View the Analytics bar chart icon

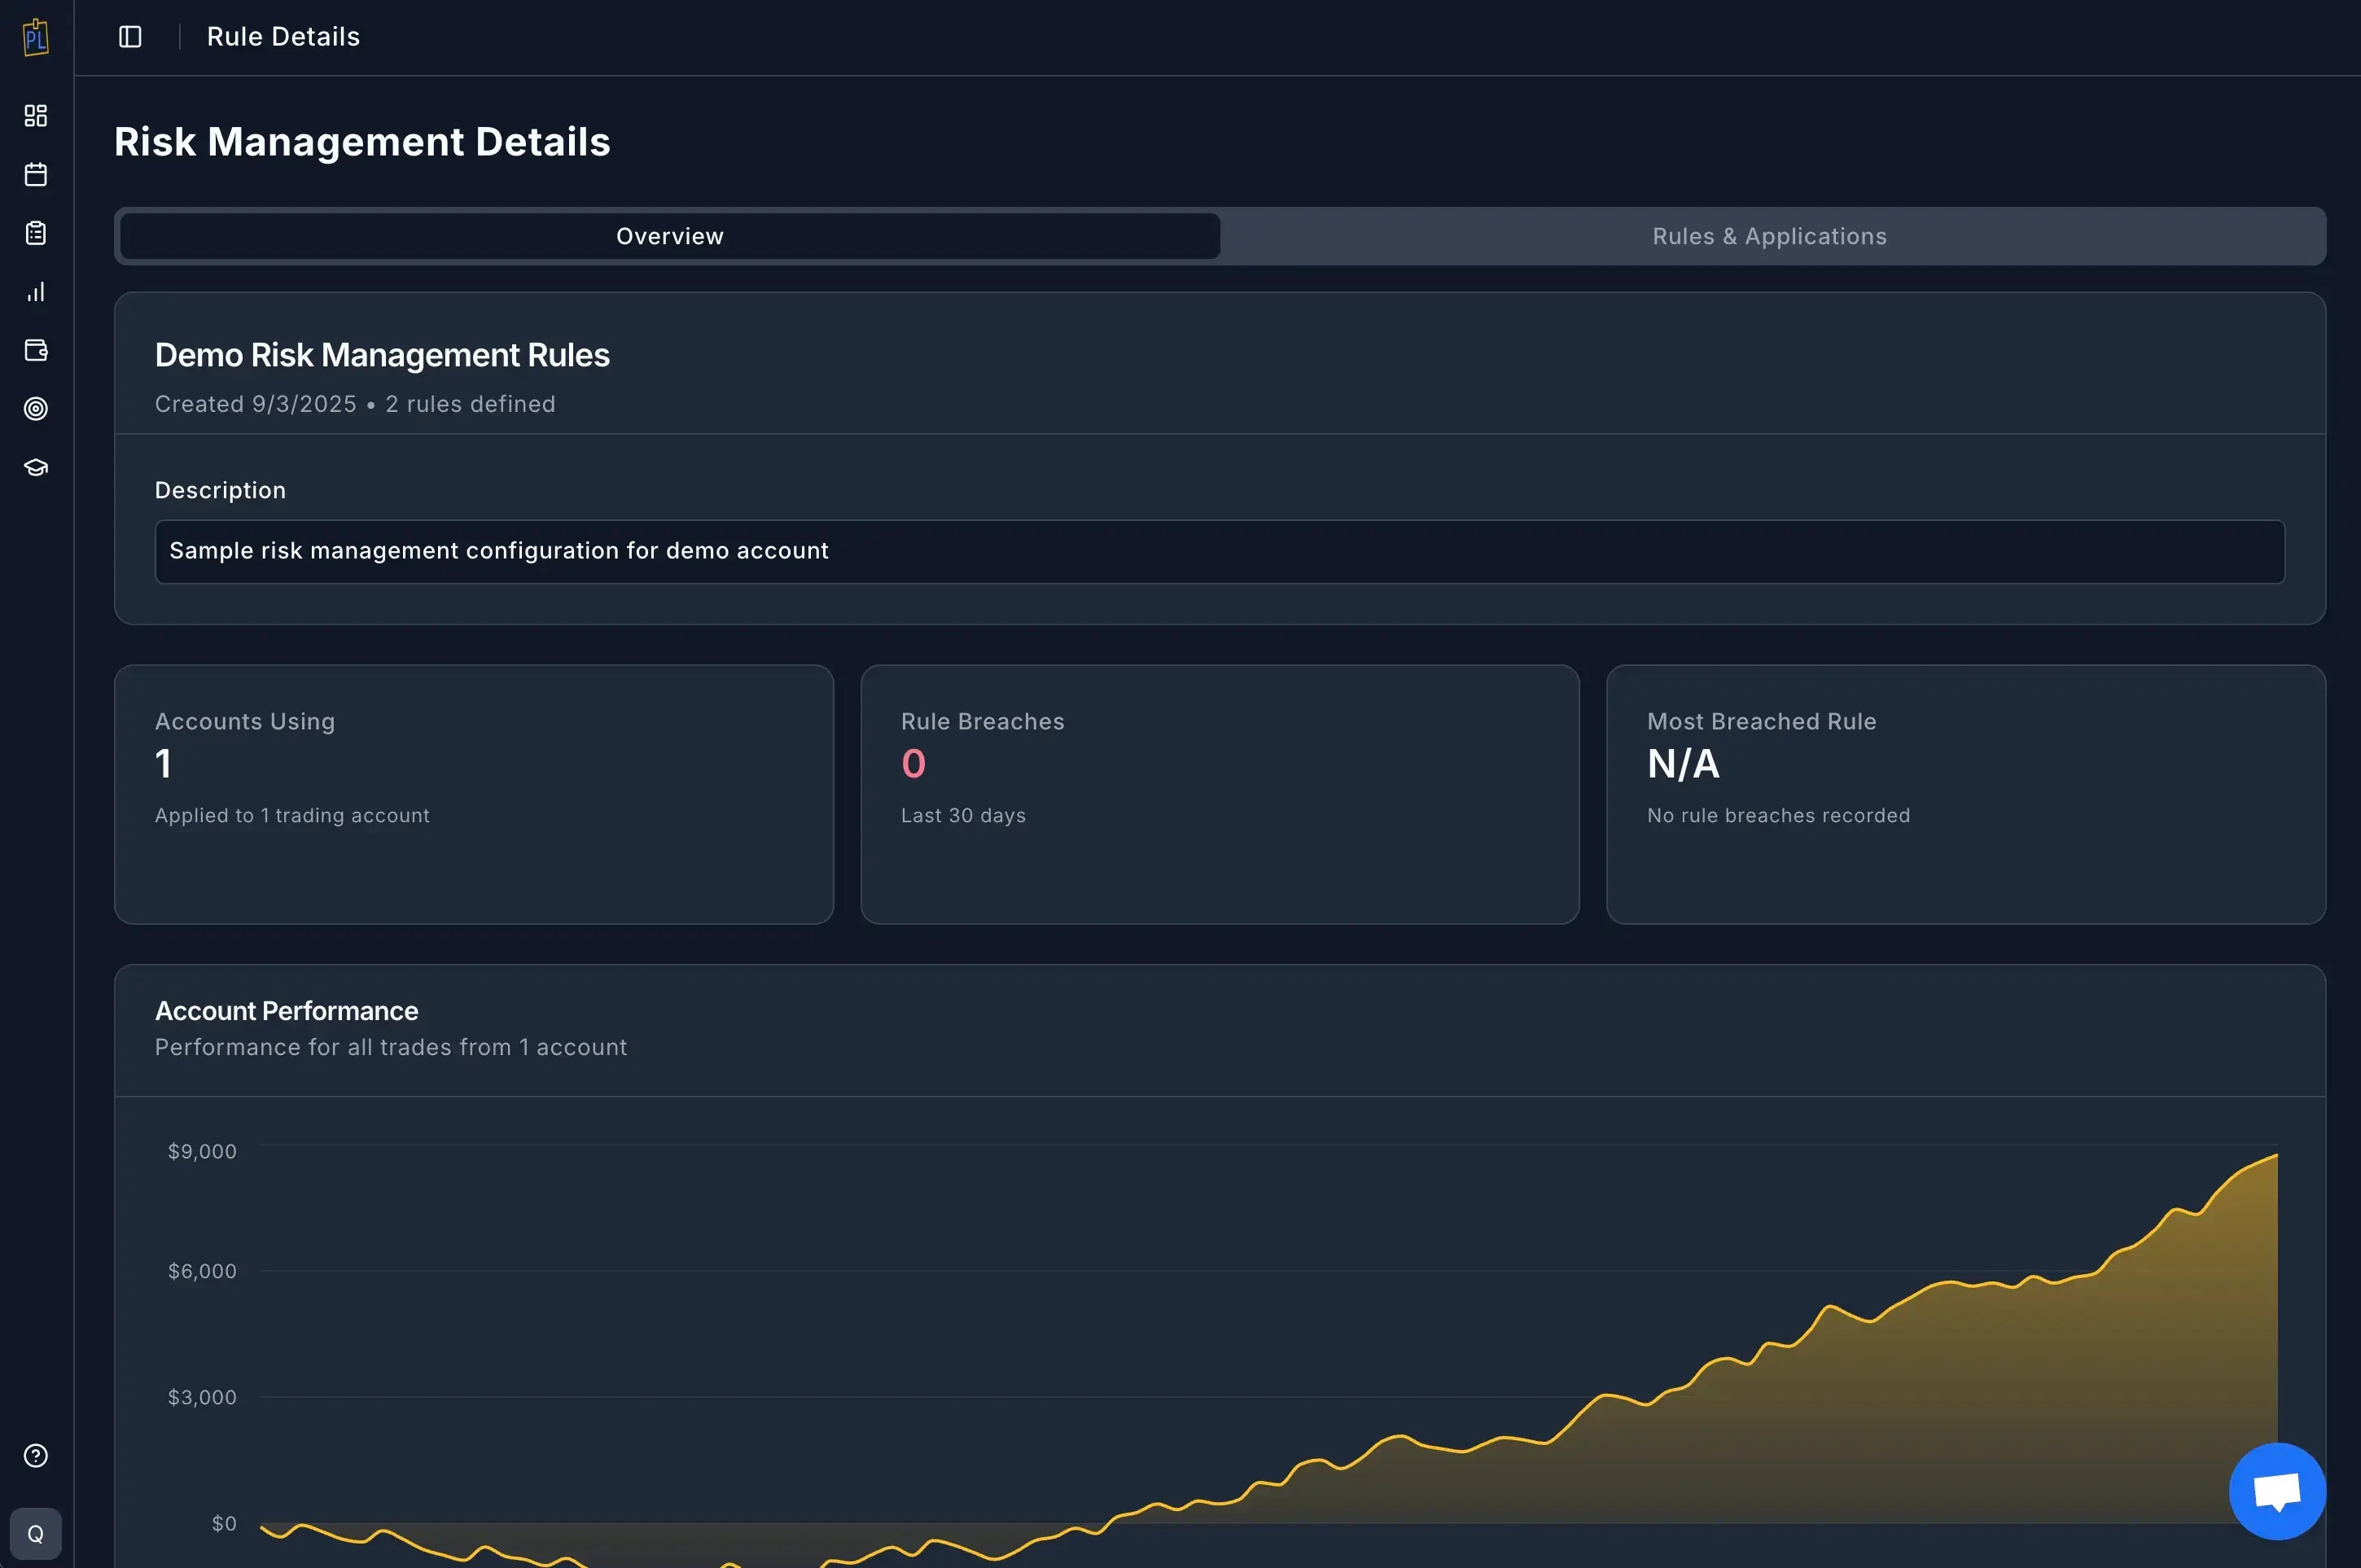[36, 291]
